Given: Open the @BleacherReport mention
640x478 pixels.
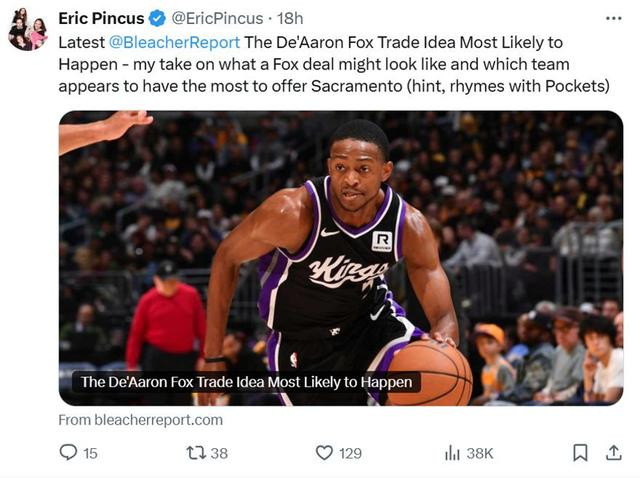Looking at the screenshot, I should click(174, 42).
